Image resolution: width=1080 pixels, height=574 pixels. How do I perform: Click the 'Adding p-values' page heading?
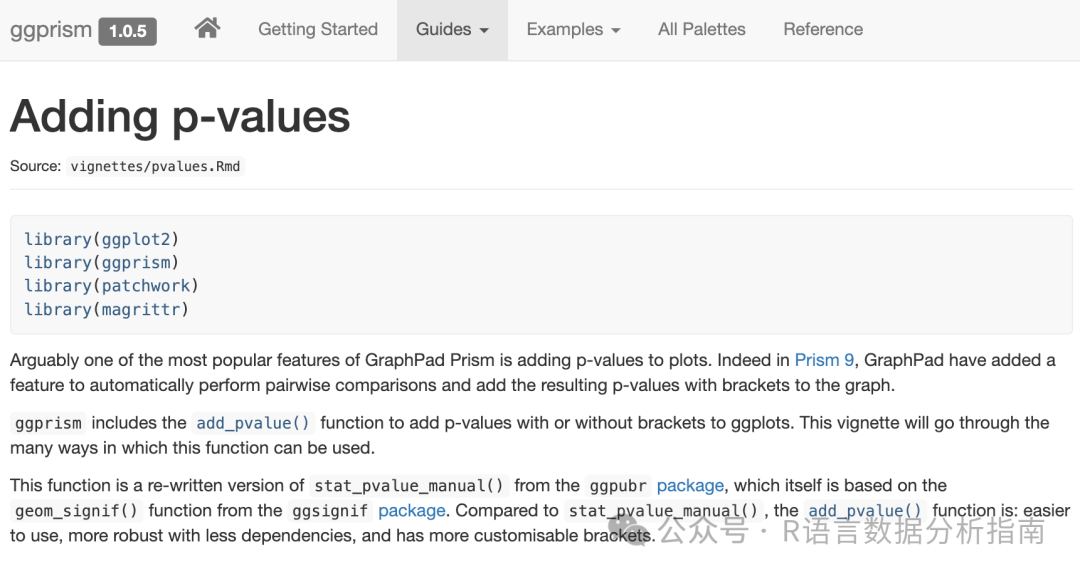pos(180,117)
